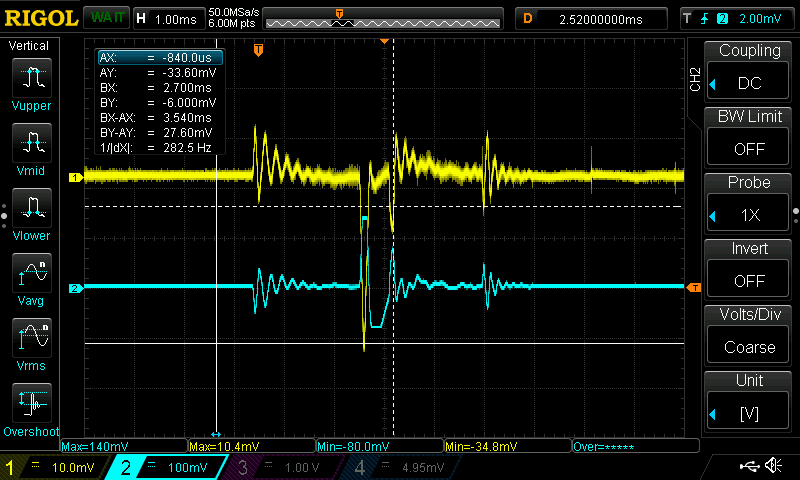Image resolution: width=800 pixels, height=480 pixels.
Task: Select the Vlower measurement icon
Action: point(32,208)
